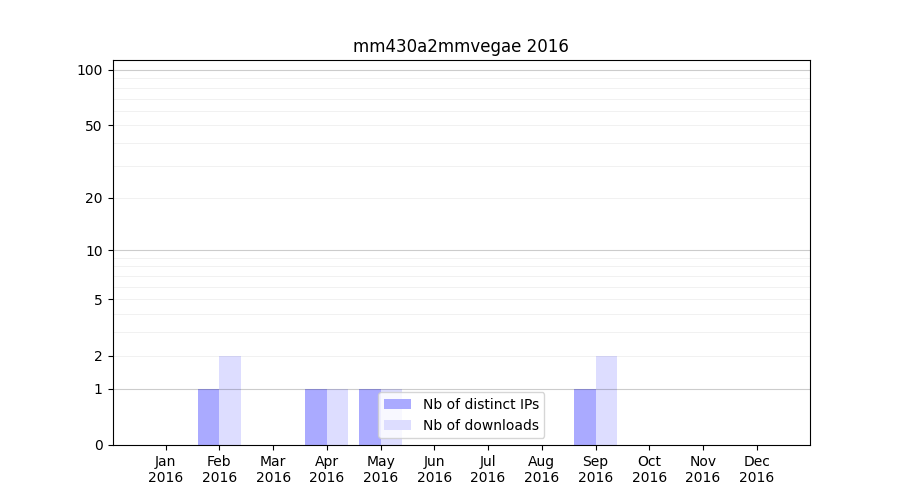
Task: Click the Nb of downloads legend swatch
Action: (397, 425)
